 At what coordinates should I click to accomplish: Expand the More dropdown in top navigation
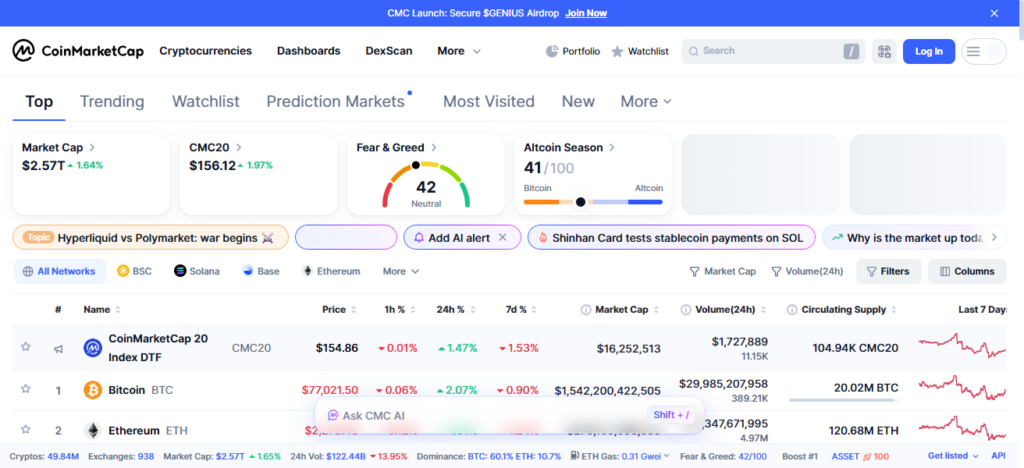(x=459, y=51)
